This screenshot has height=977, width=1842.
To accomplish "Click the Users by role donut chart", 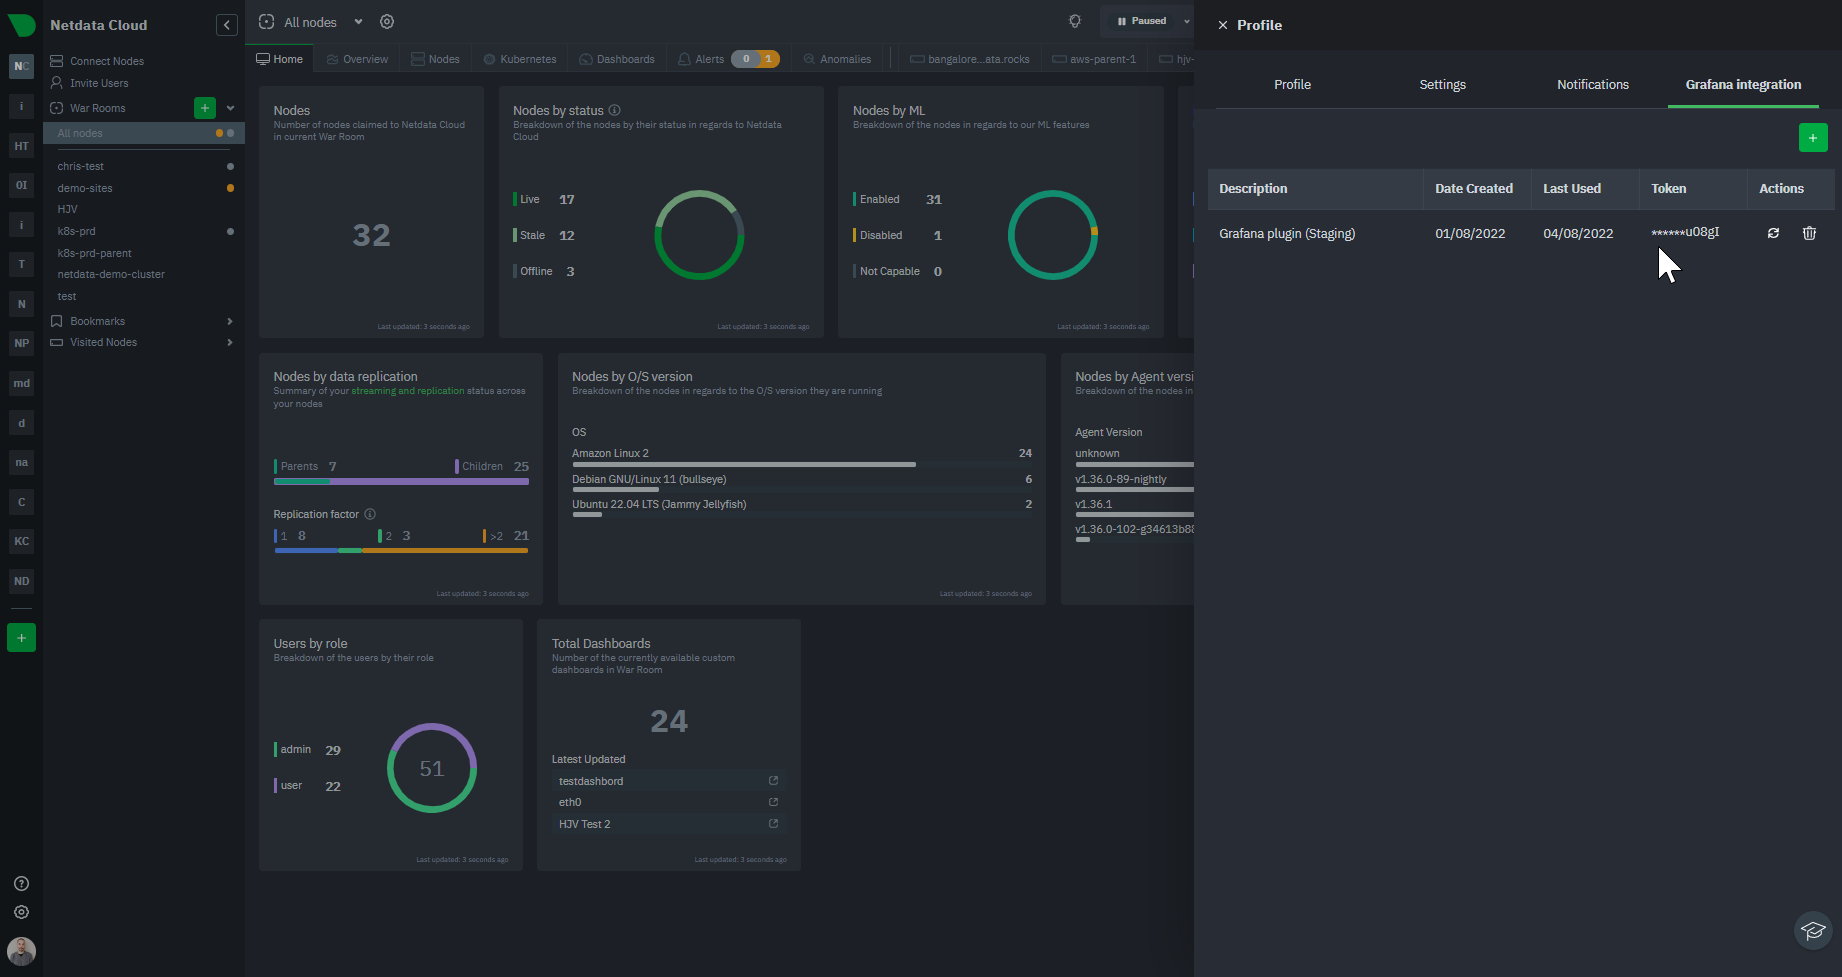I will point(432,768).
